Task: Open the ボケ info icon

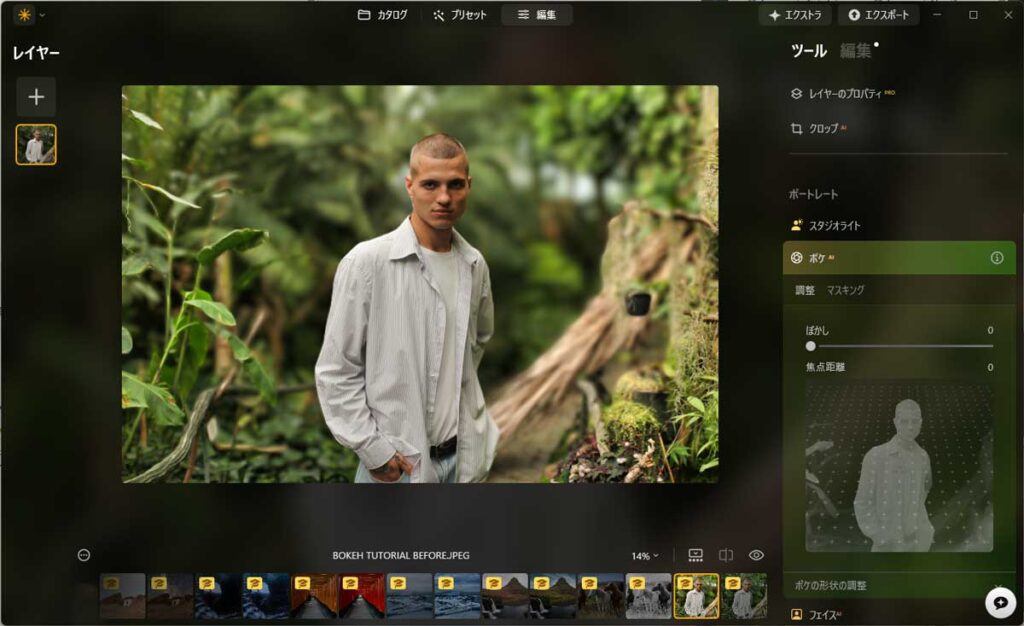Action: [x=997, y=258]
